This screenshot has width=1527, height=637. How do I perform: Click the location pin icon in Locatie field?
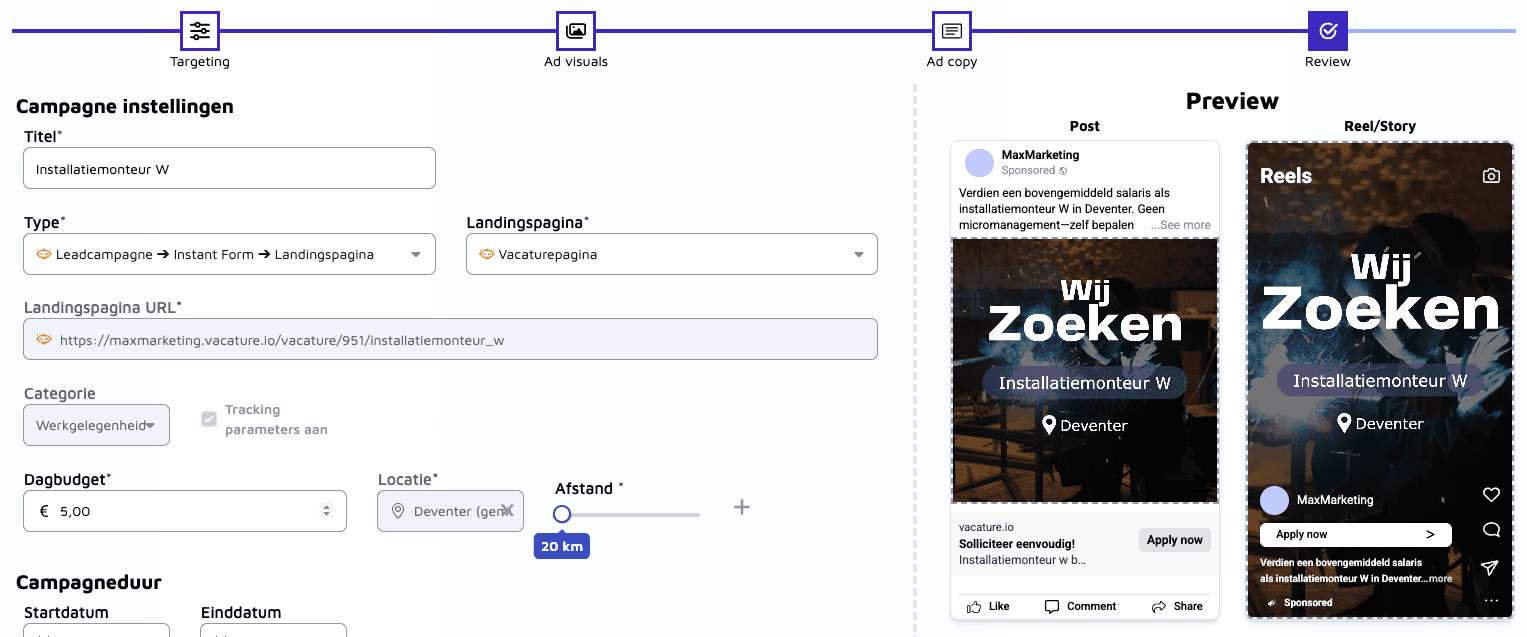[398, 511]
